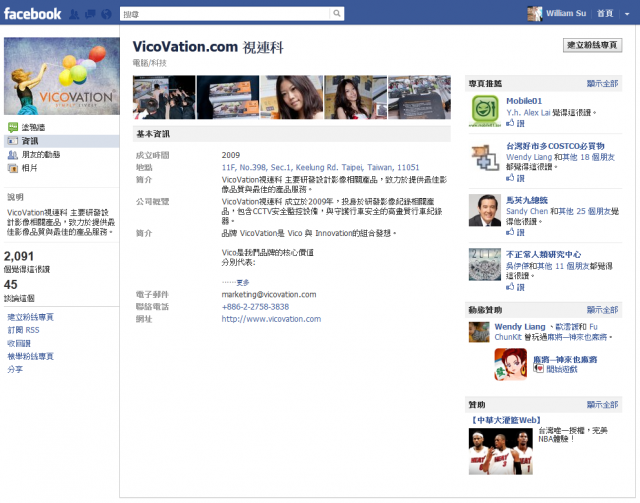Click 建立粉絲專頁 button at top right
Viewport: 640px width, 503px height.
coord(592,45)
